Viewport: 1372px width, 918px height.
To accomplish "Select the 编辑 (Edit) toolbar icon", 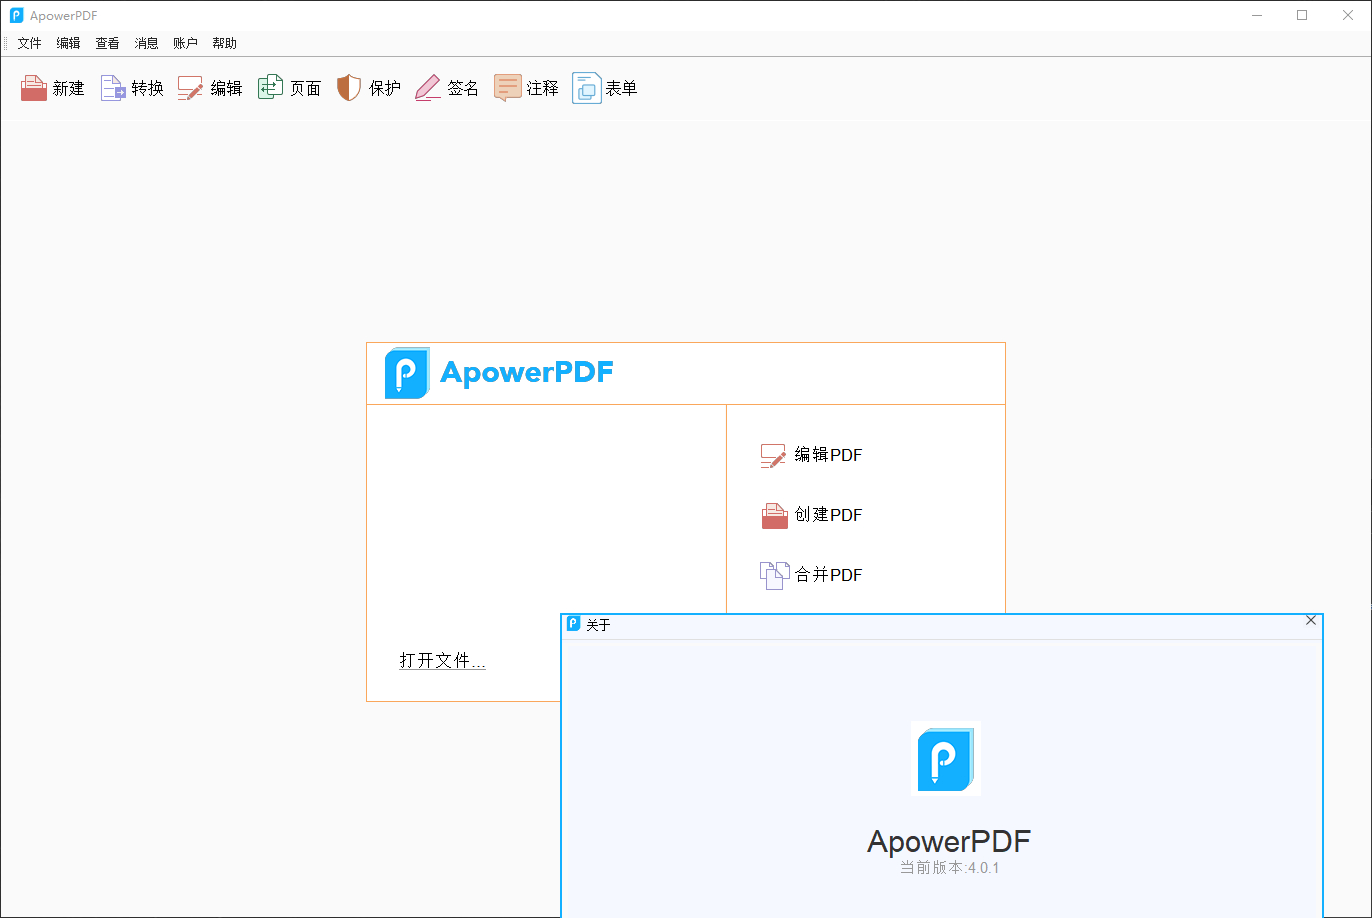I will [x=191, y=88].
